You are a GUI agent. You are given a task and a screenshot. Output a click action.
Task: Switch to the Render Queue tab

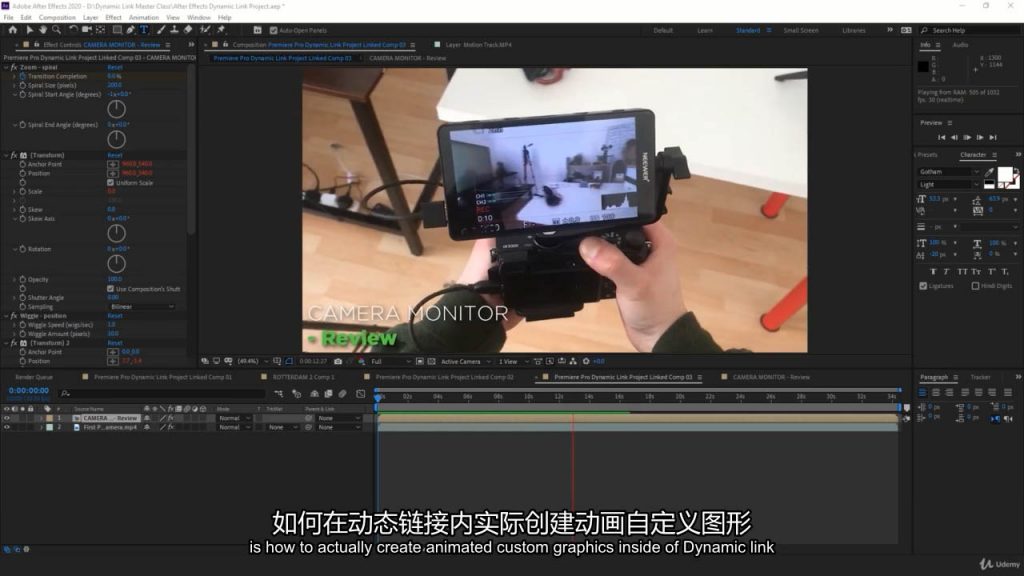pos(34,377)
